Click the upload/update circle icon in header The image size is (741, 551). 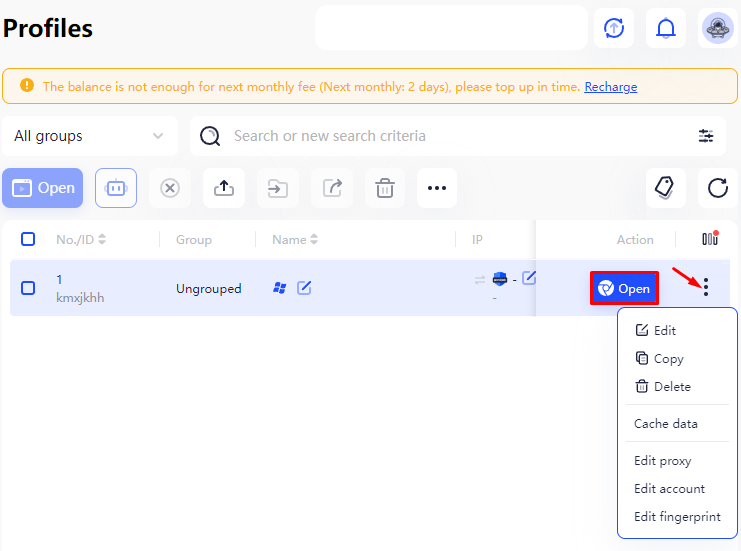tap(613, 28)
